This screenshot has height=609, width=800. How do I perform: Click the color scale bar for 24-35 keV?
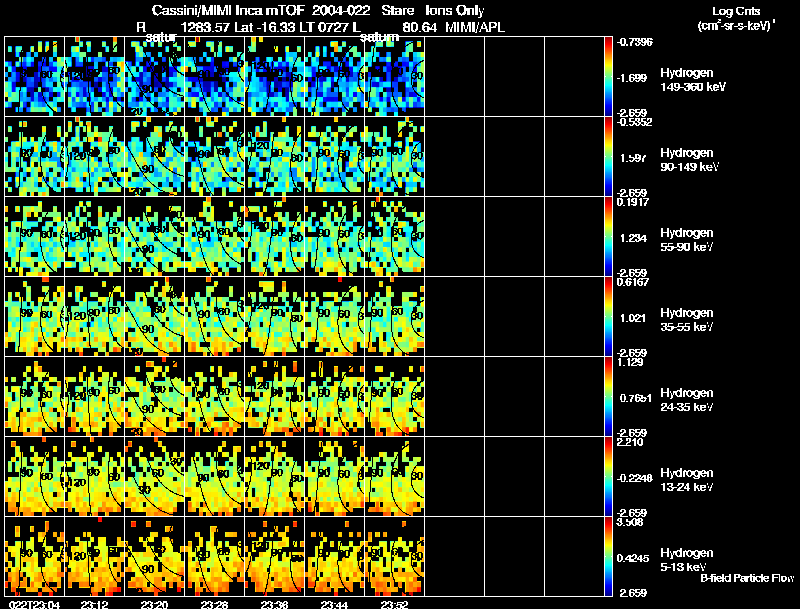click(x=608, y=397)
